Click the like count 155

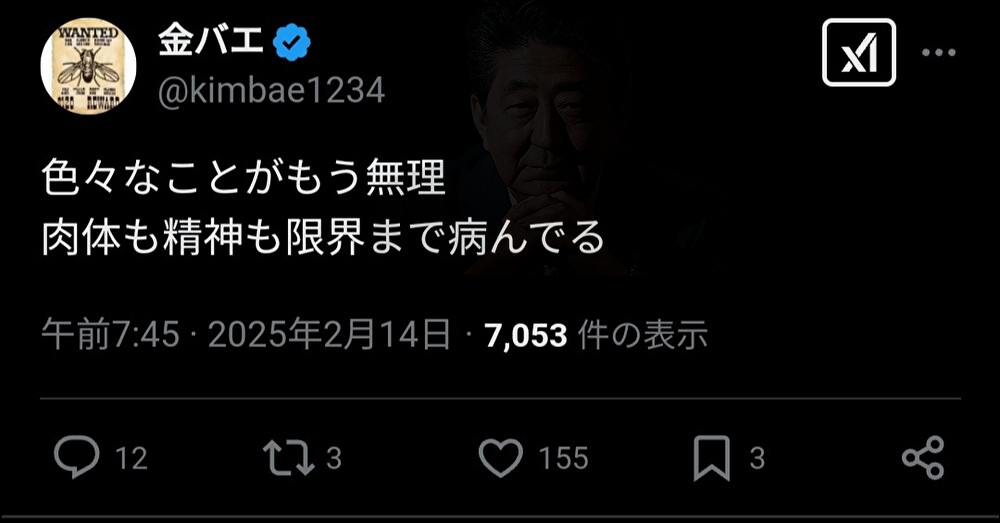click(563, 458)
